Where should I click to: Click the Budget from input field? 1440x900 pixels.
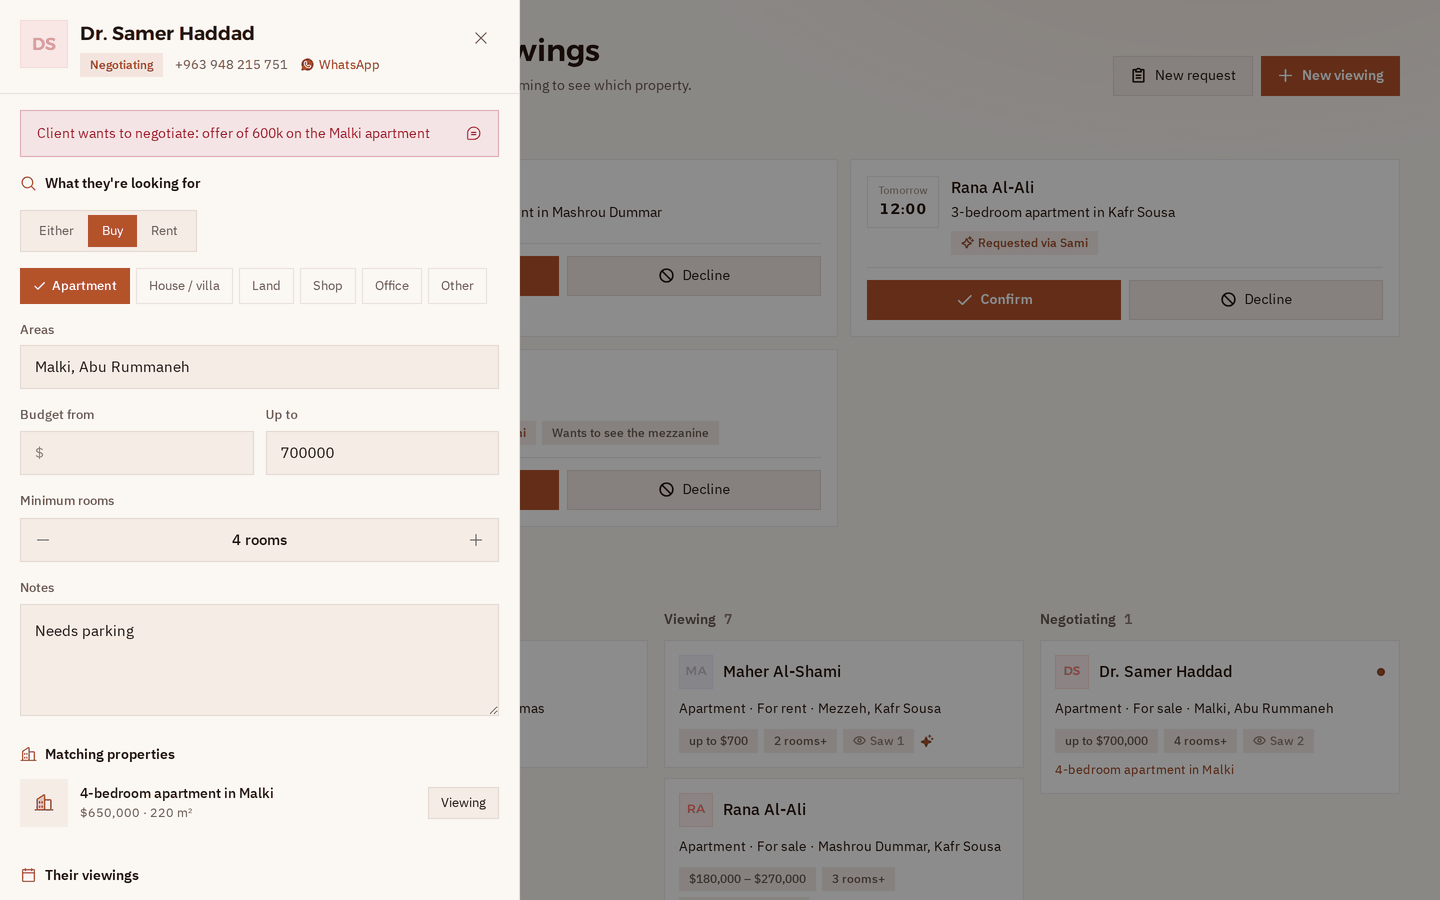coord(137,453)
